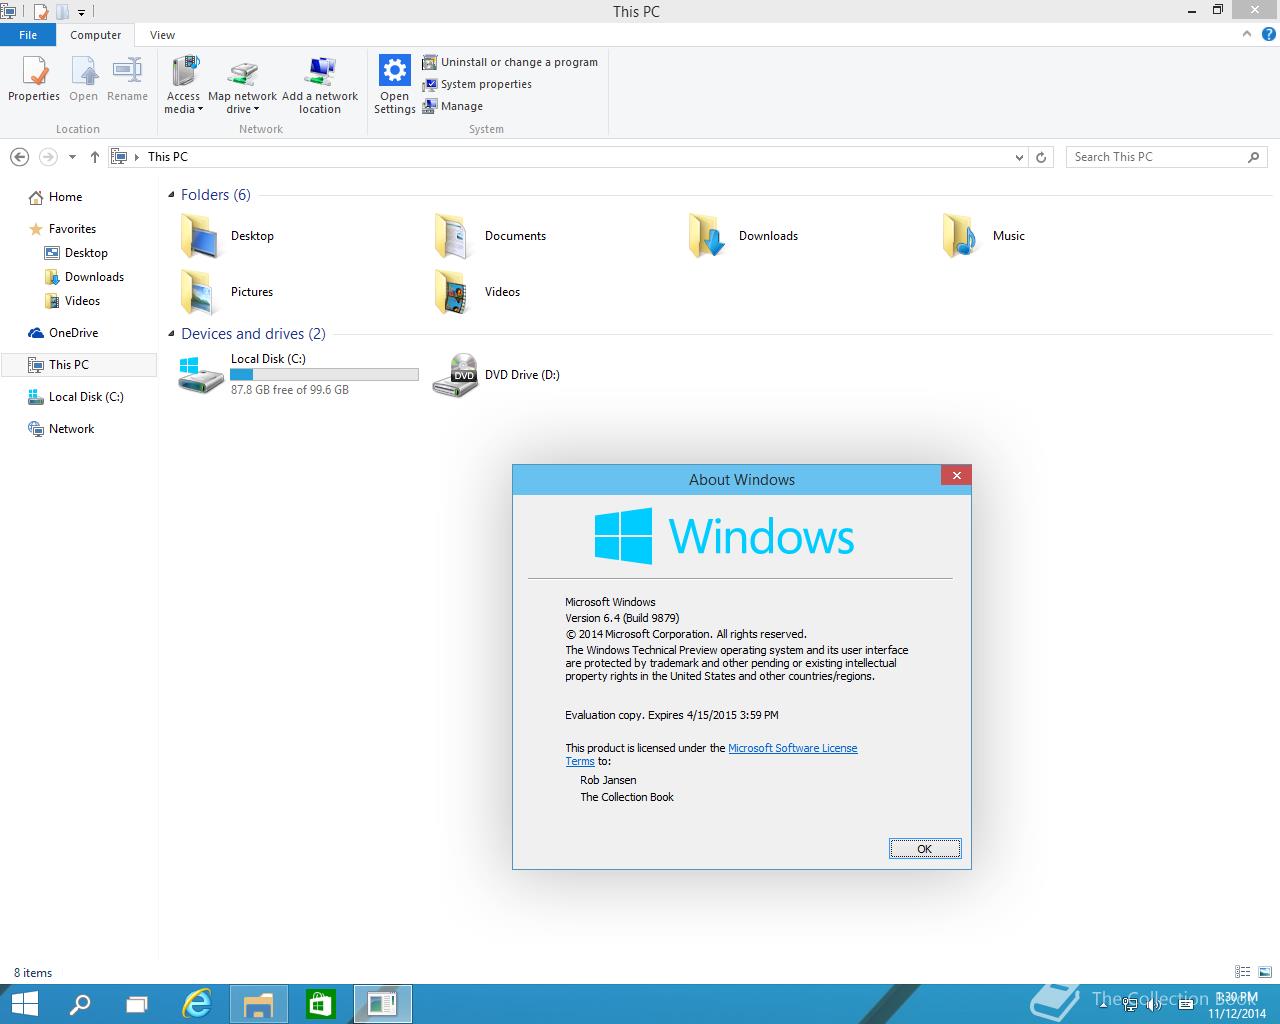
Task: Open Videos under Favorites
Action: click(73, 301)
